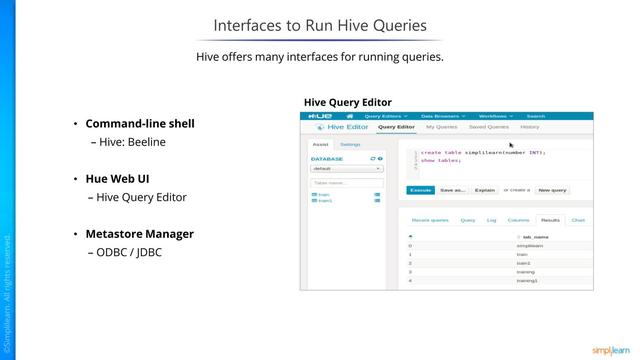This screenshot has height=360, width=640.
Task: Open the Query results tab
Action: click(468, 220)
